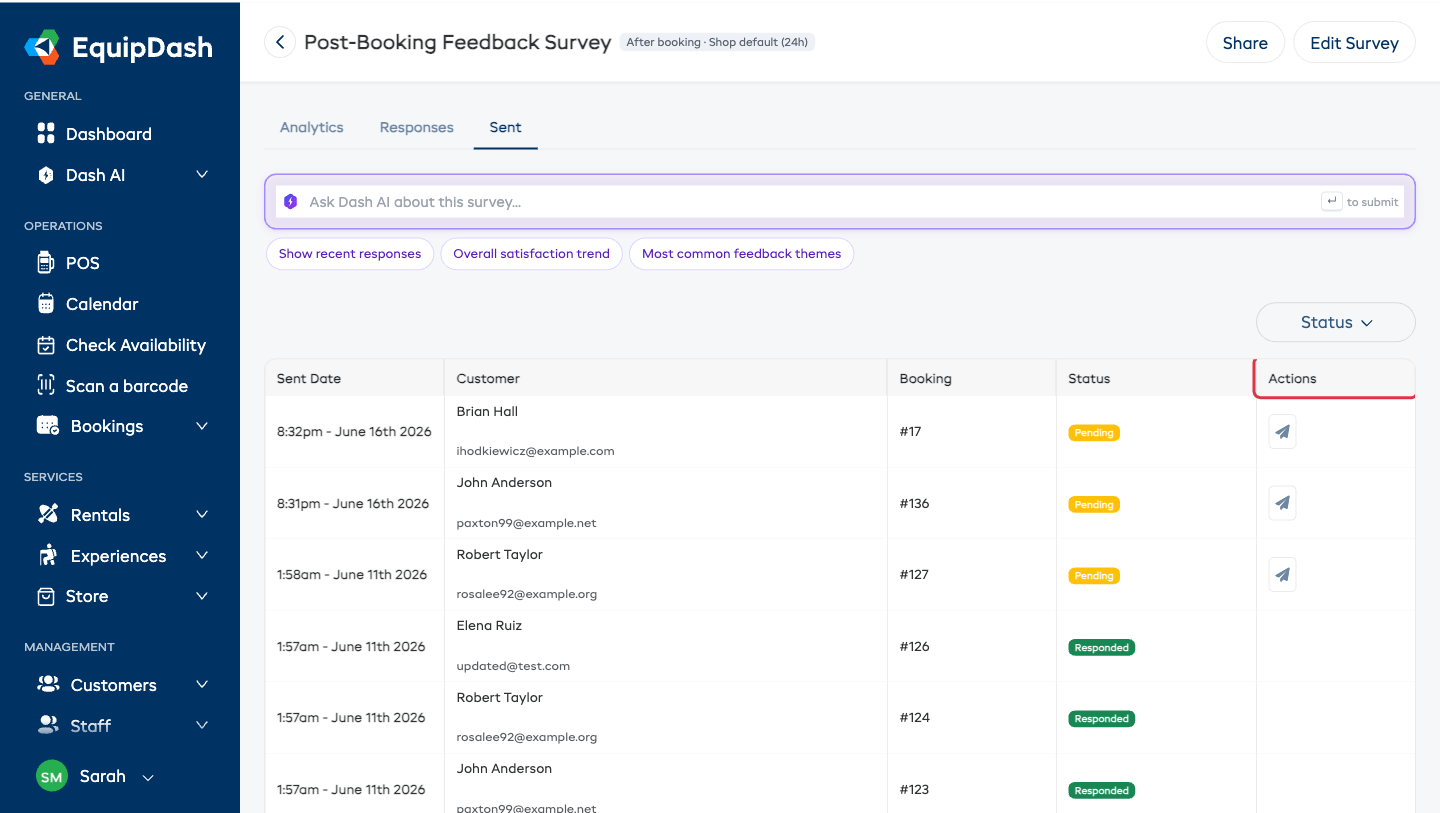Click the Dash AI icon in the ask field
Screen dimensions: 1440x813
click(291, 202)
